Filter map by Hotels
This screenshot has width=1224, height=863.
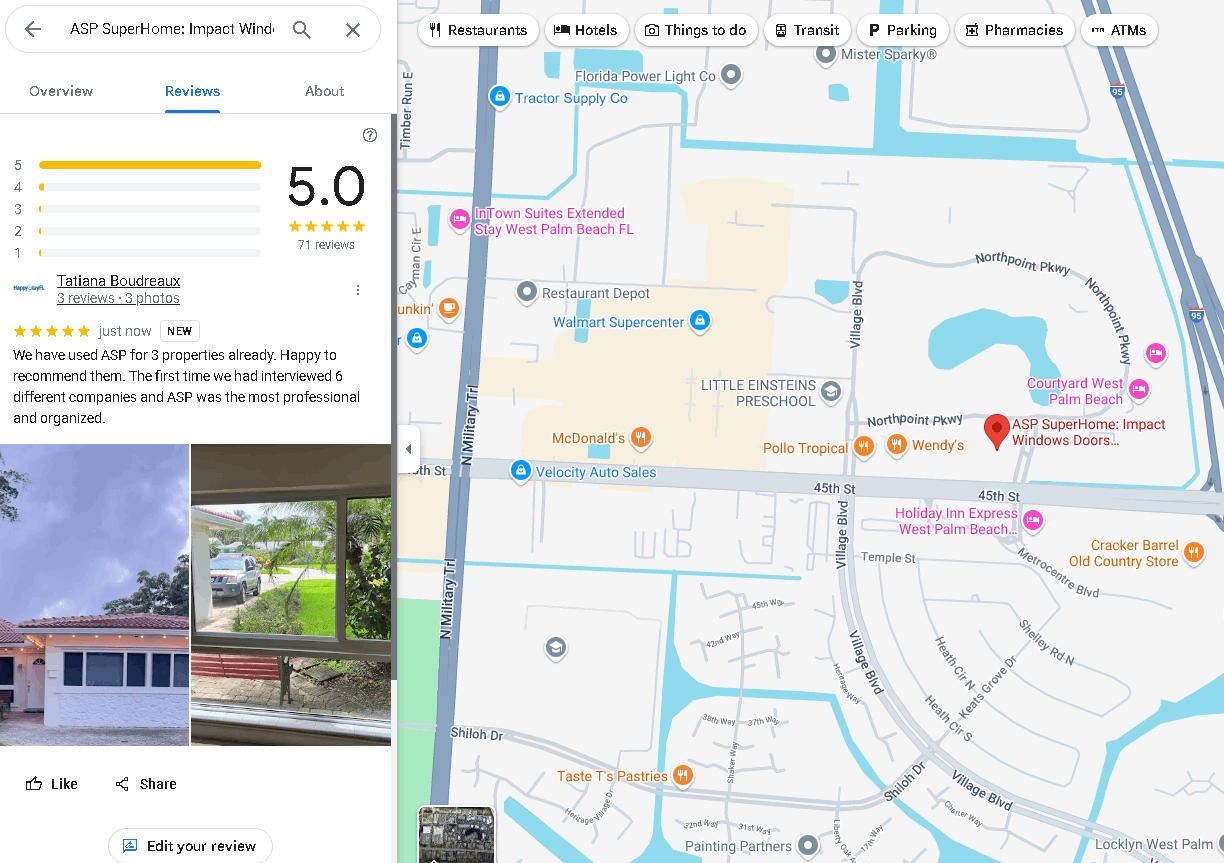[587, 30]
